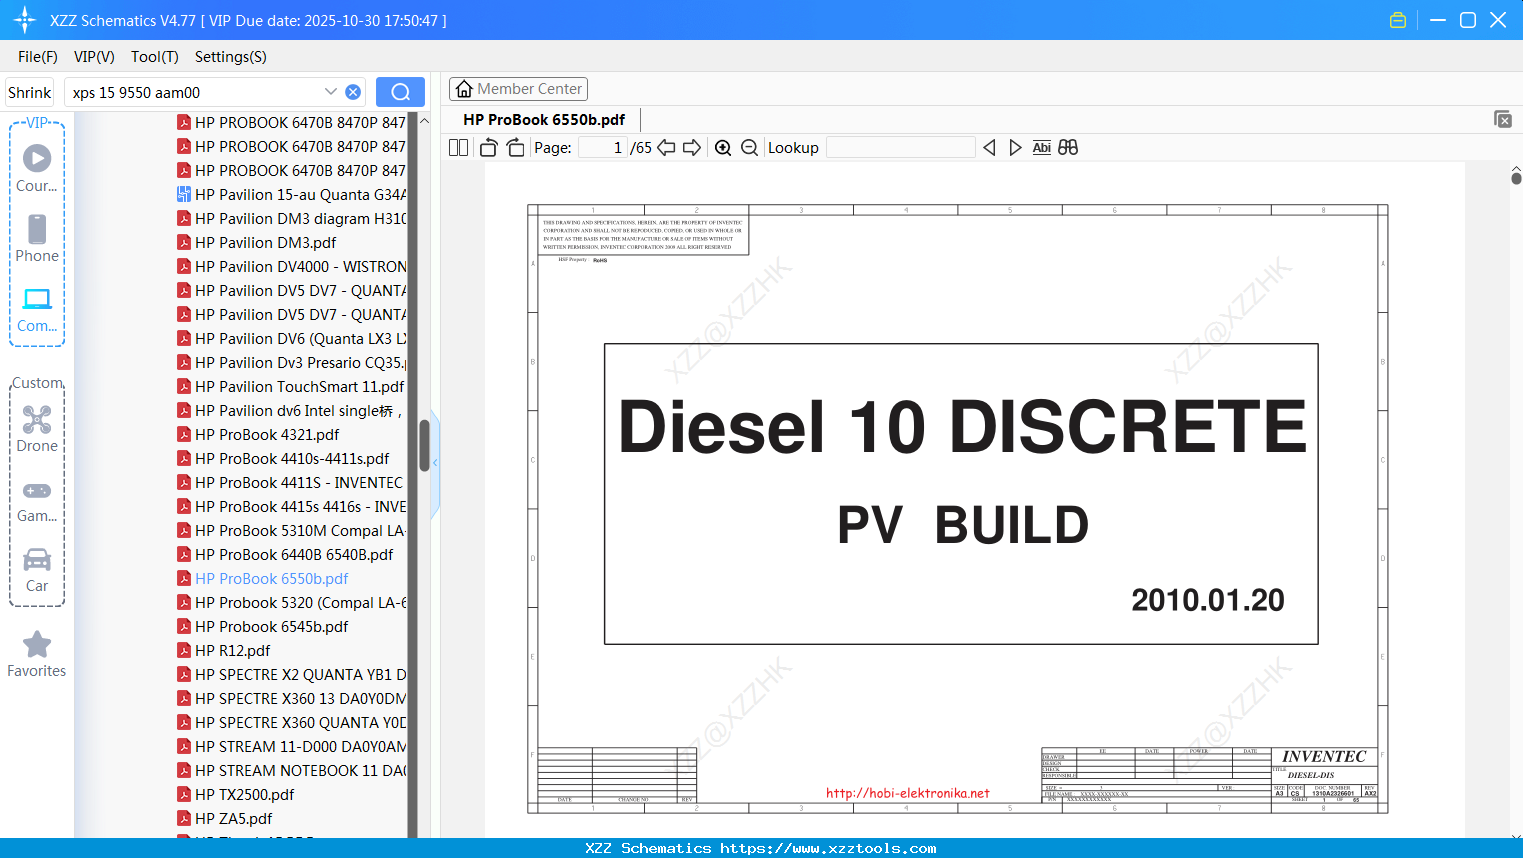Open the Game console category
Viewport: 1523px width, 858px height.
[x=37, y=500]
